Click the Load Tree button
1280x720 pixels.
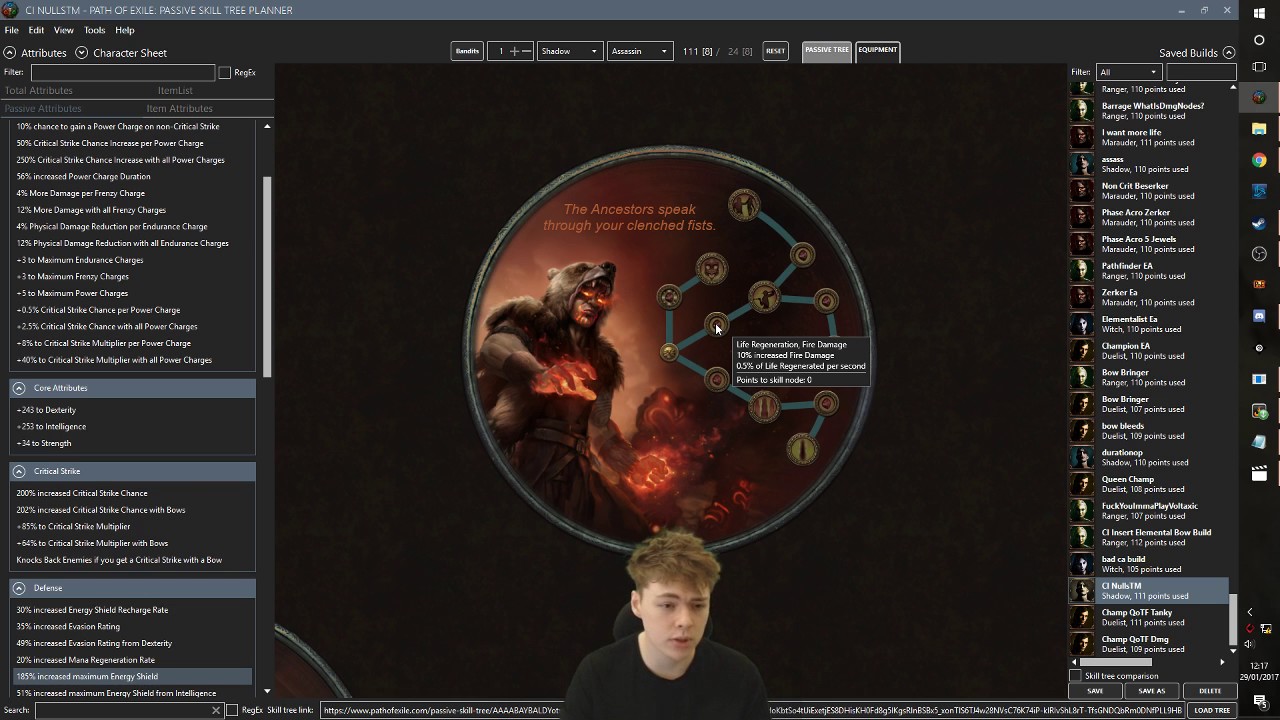pos(1212,710)
